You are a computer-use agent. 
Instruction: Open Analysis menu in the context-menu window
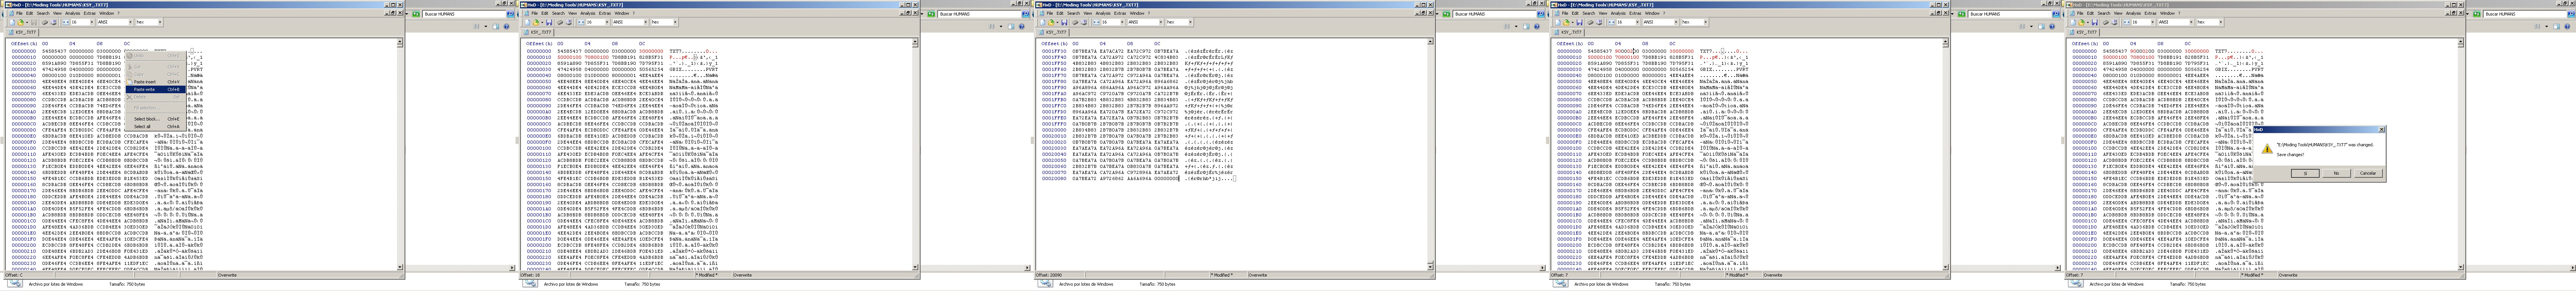point(73,13)
